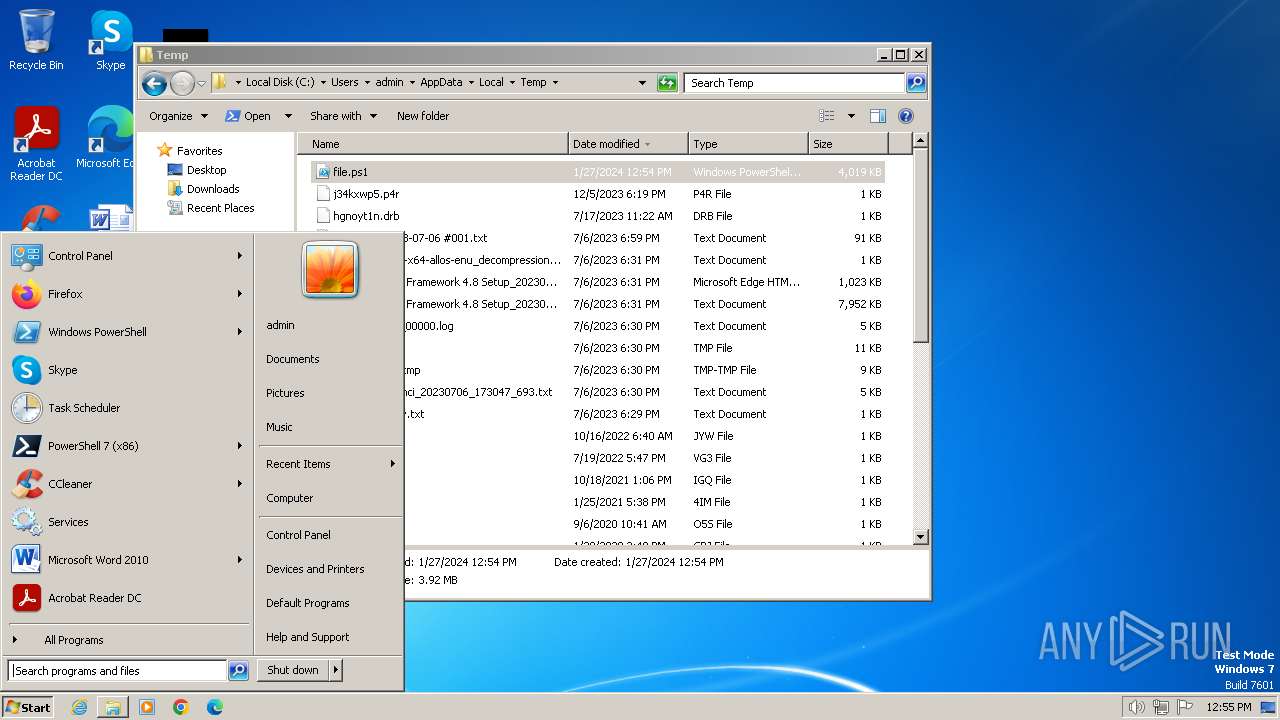Launch Microsoft Word 2010 from Start menu
This screenshot has height=720, width=1280.
click(x=127, y=560)
